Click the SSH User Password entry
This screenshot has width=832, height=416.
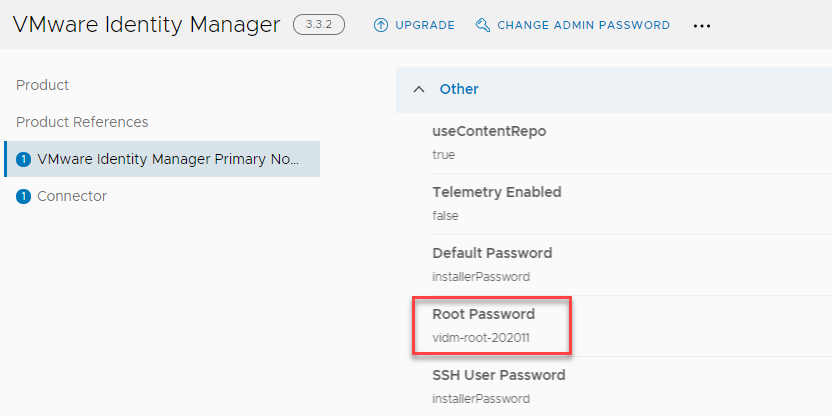pos(632,386)
